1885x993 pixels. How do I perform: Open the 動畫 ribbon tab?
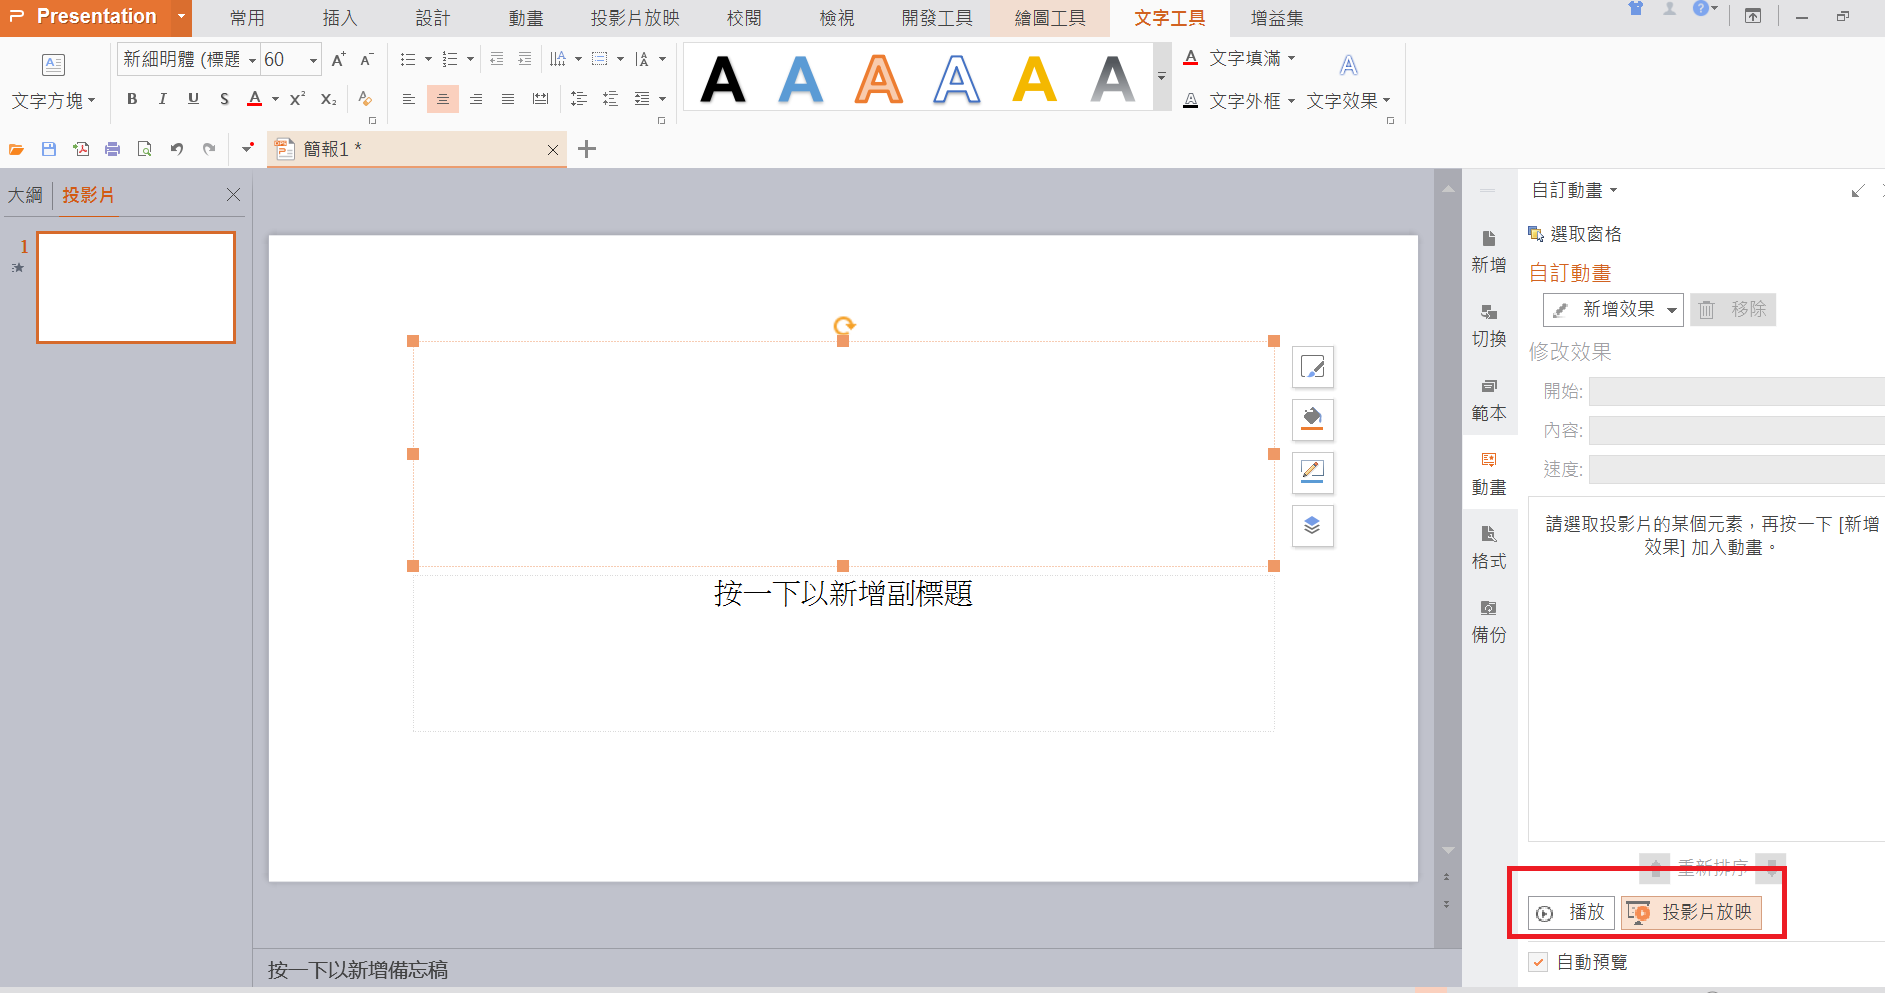[x=526, y=18]
